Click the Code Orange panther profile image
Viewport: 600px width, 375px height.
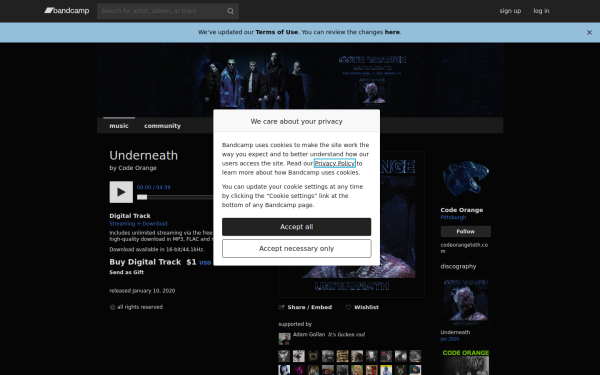466,177
